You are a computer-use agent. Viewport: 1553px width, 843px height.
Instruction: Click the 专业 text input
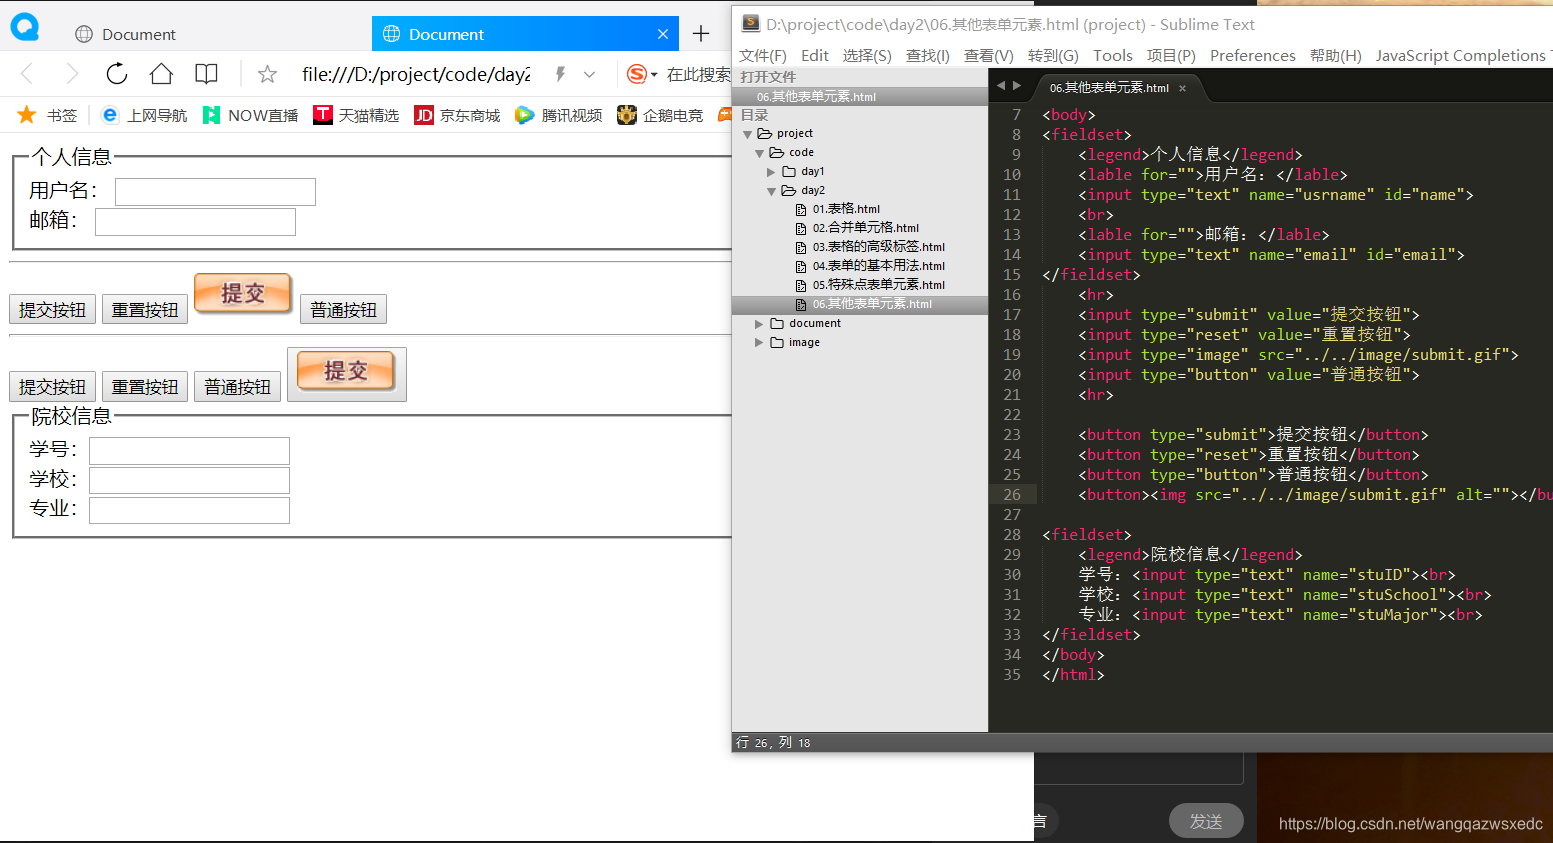pos(189,511)
